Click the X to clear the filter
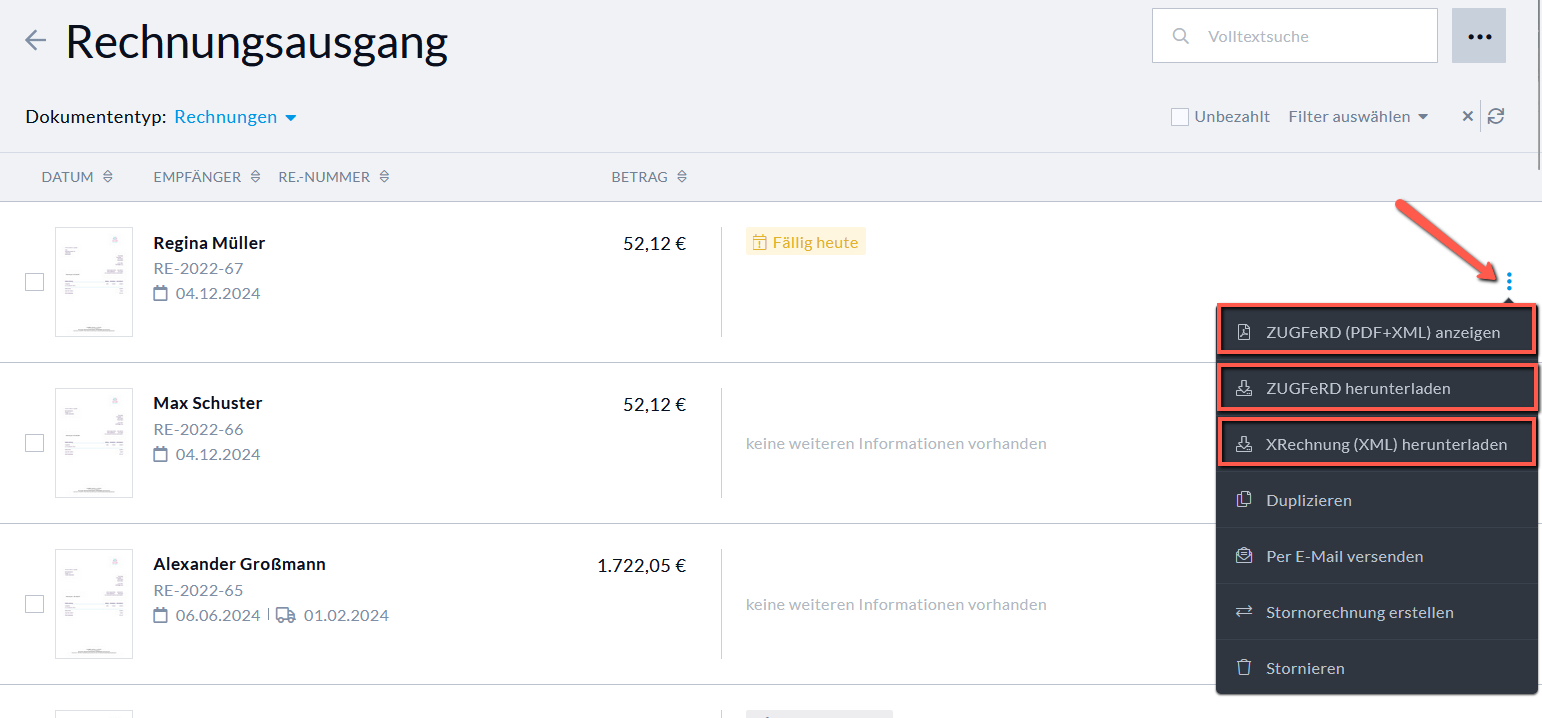Image resolution: width=1542 pixels, height=718 pixels. point(1467,115)
